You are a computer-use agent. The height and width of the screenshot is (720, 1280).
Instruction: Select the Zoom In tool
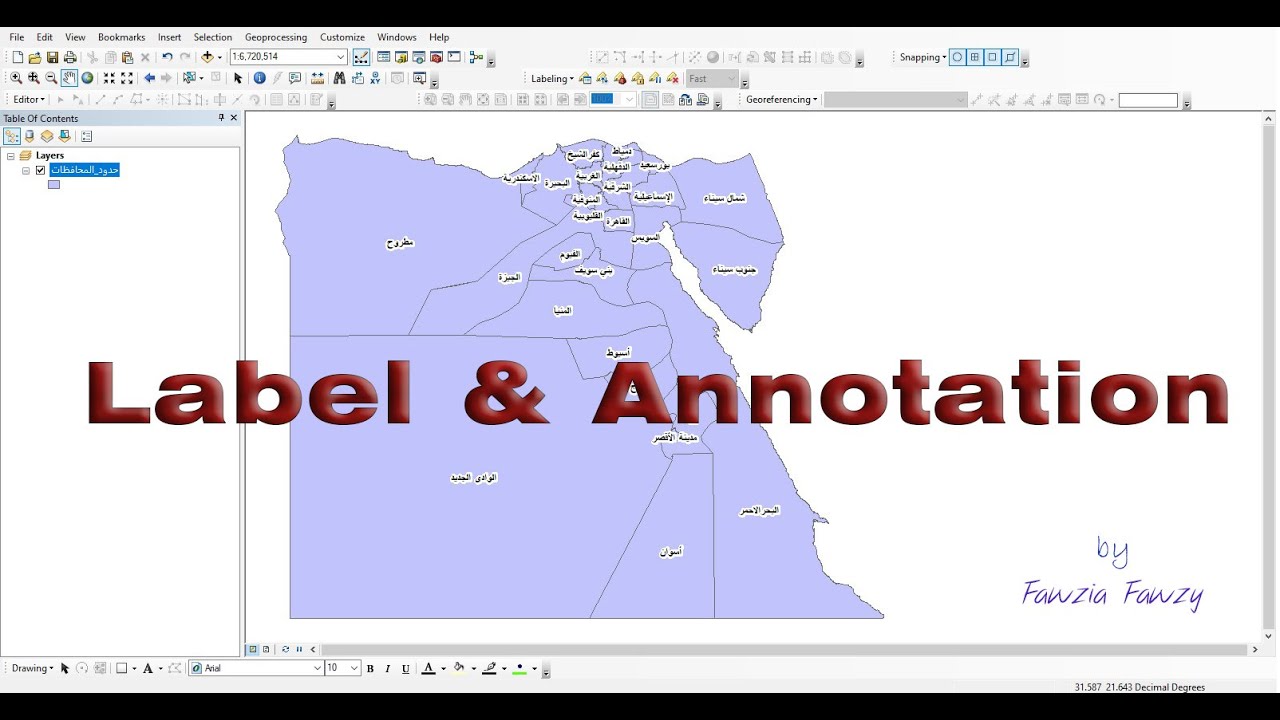tap(16, 78)
